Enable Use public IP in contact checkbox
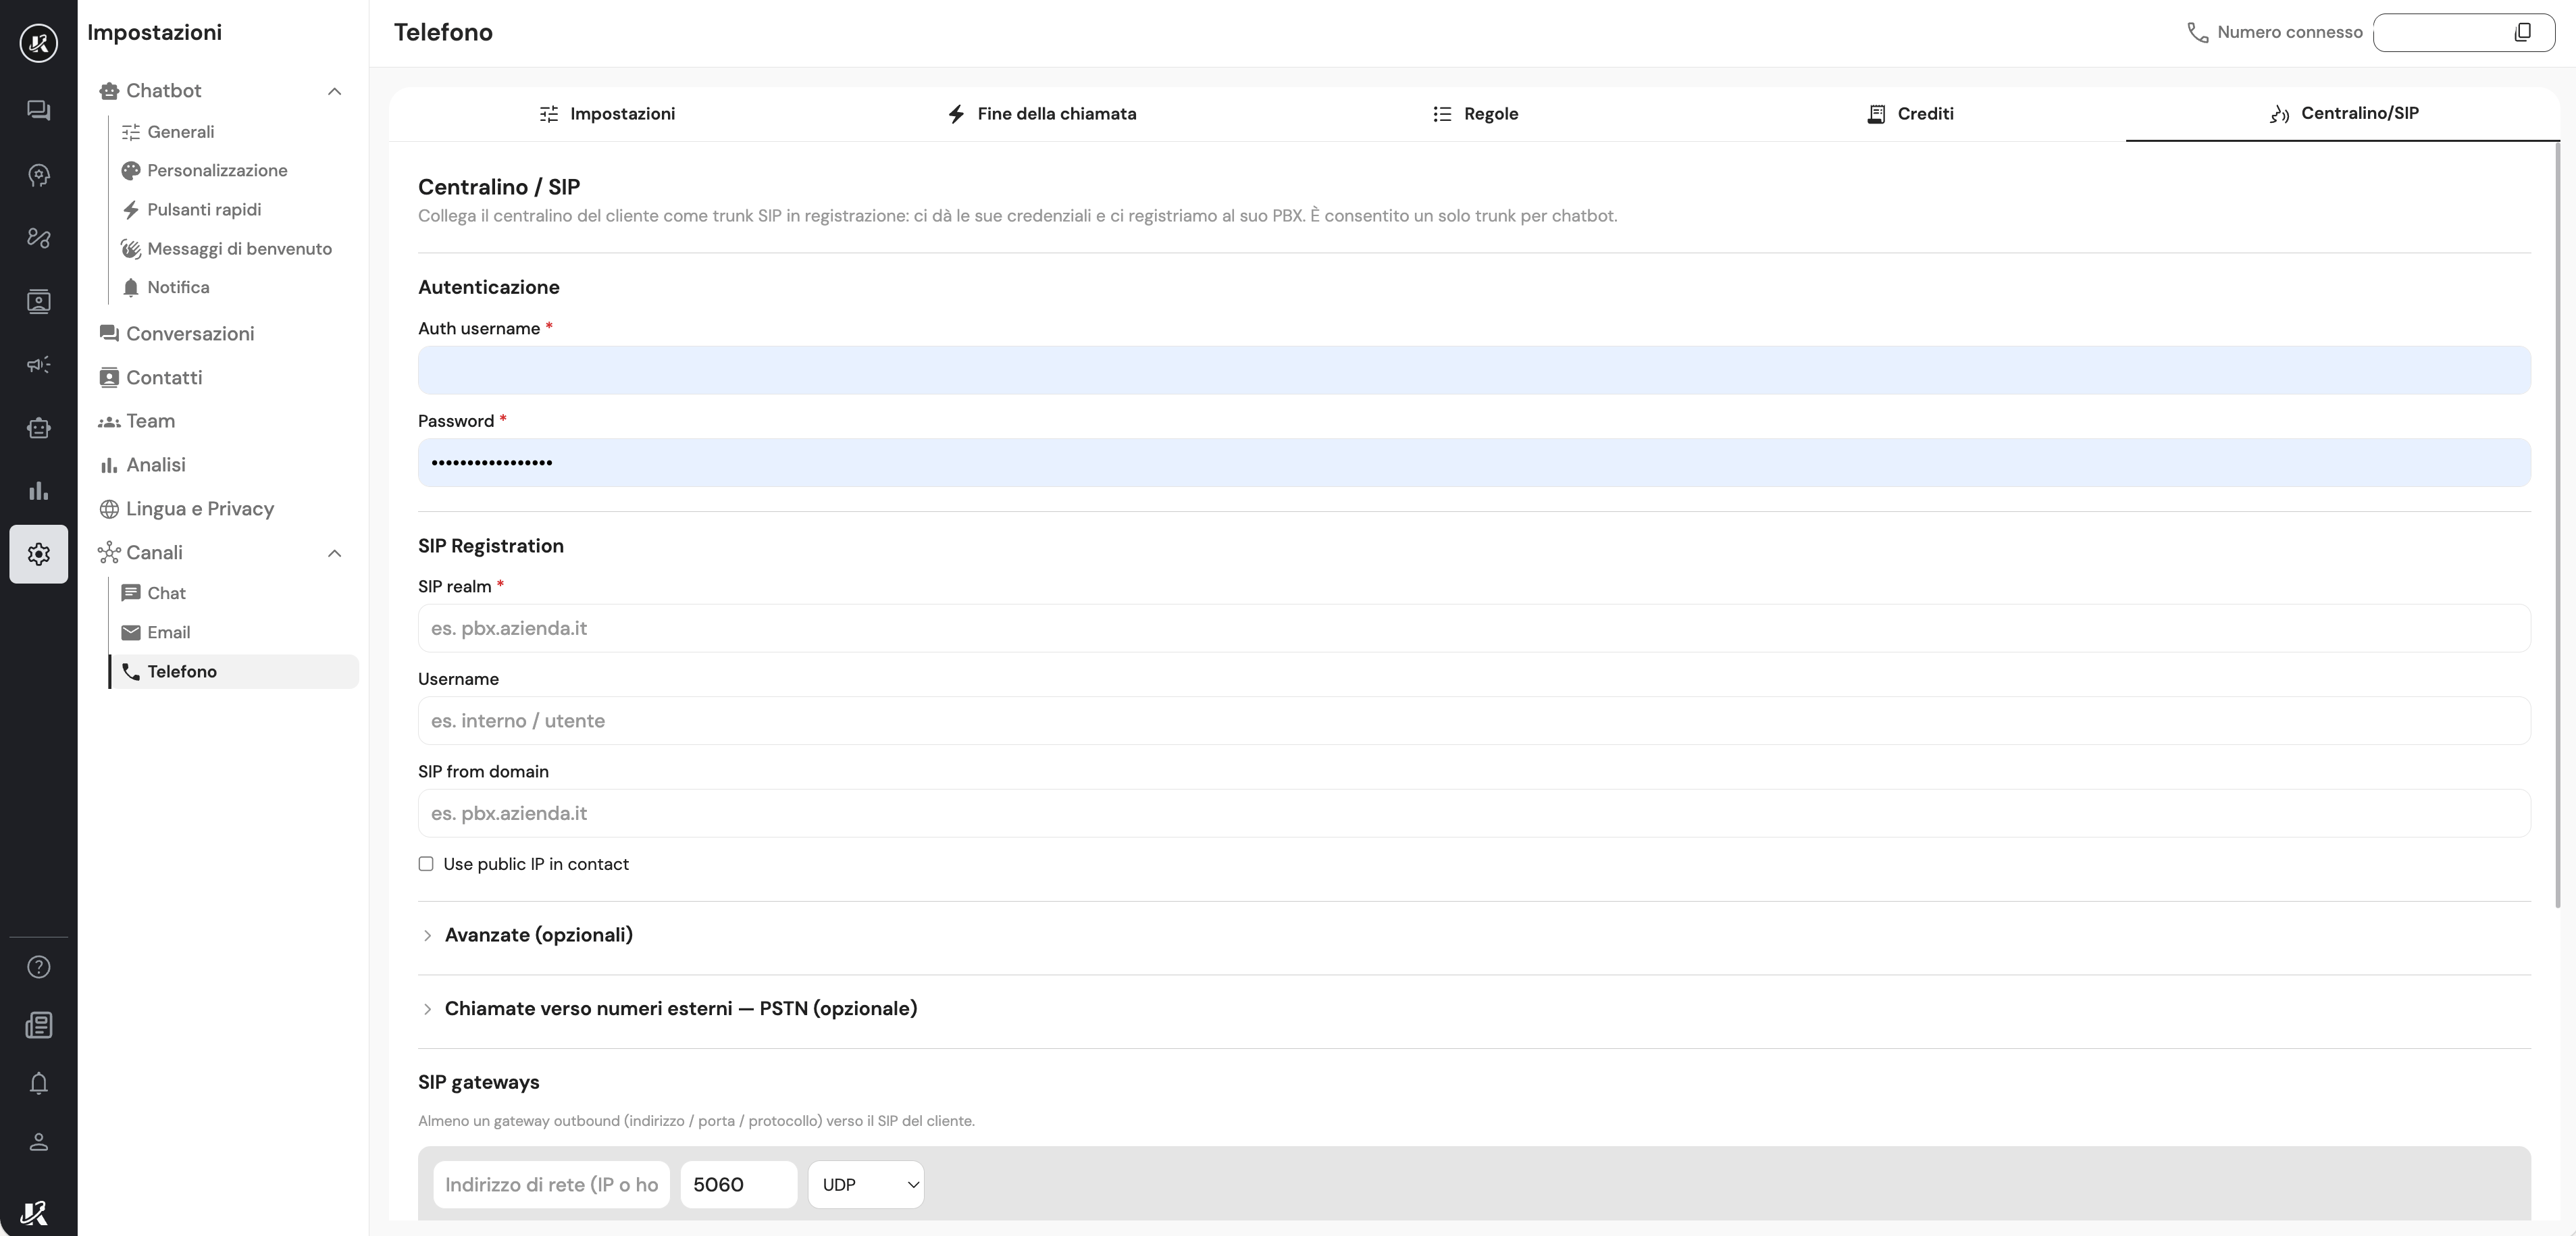 coord(426,864)
